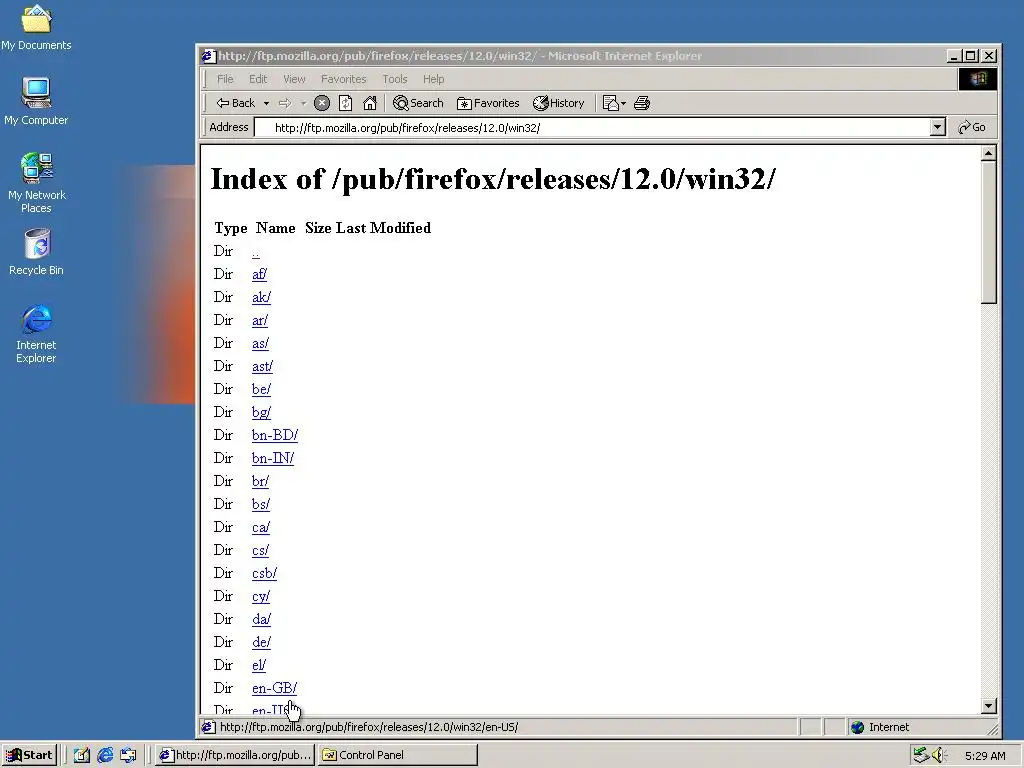The width and height of the screenshot is (1024, 768).
Task: Open the be/ directory link
Action: pyautogui.click(x=261, y=389)
